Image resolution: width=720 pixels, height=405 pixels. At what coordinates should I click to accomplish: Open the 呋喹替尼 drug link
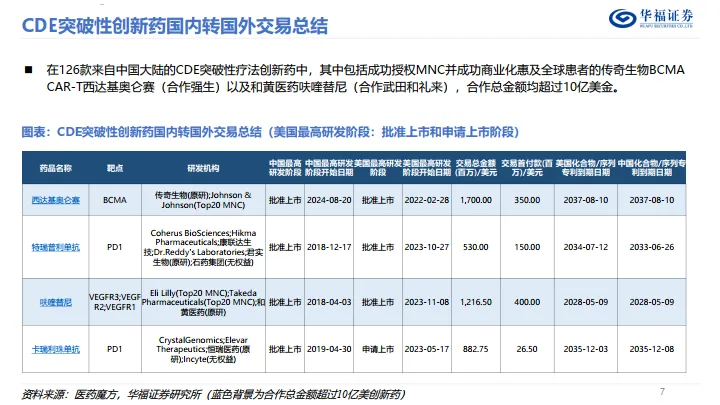pyautogui.click(x=56, y=302)
